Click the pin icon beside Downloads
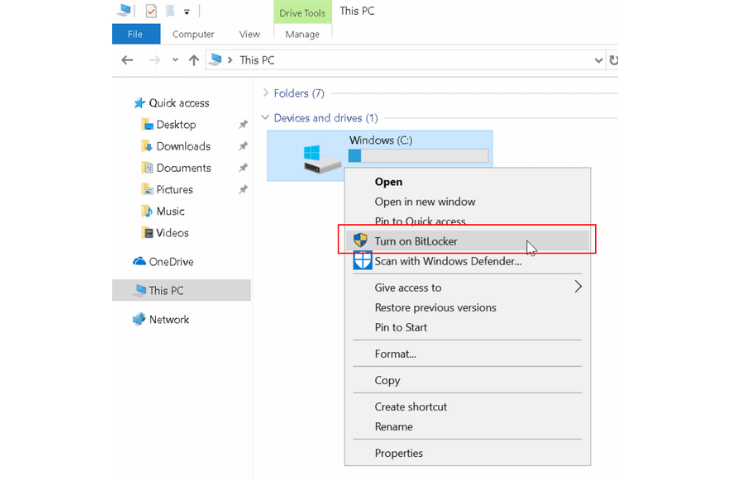The image size is (730, 480). tap(243, 146)
